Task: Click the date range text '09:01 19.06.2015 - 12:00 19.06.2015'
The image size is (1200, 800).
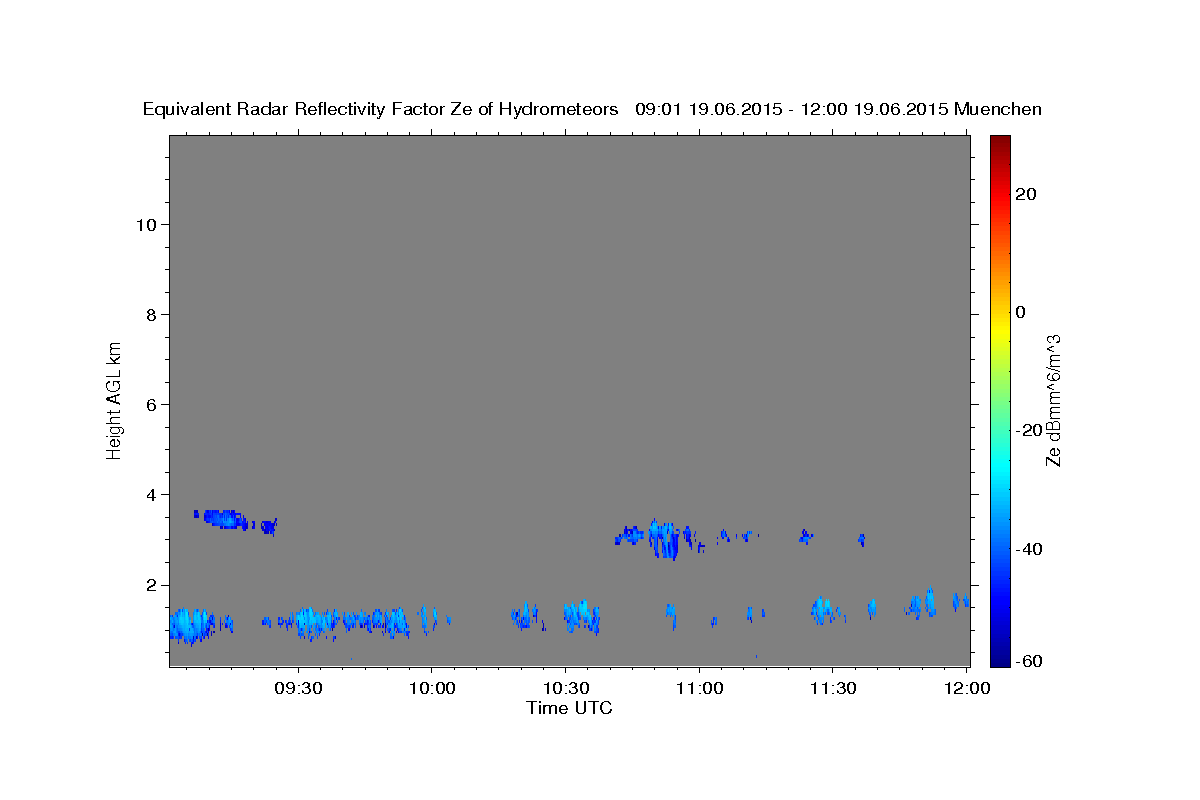Action: point(792,109)
